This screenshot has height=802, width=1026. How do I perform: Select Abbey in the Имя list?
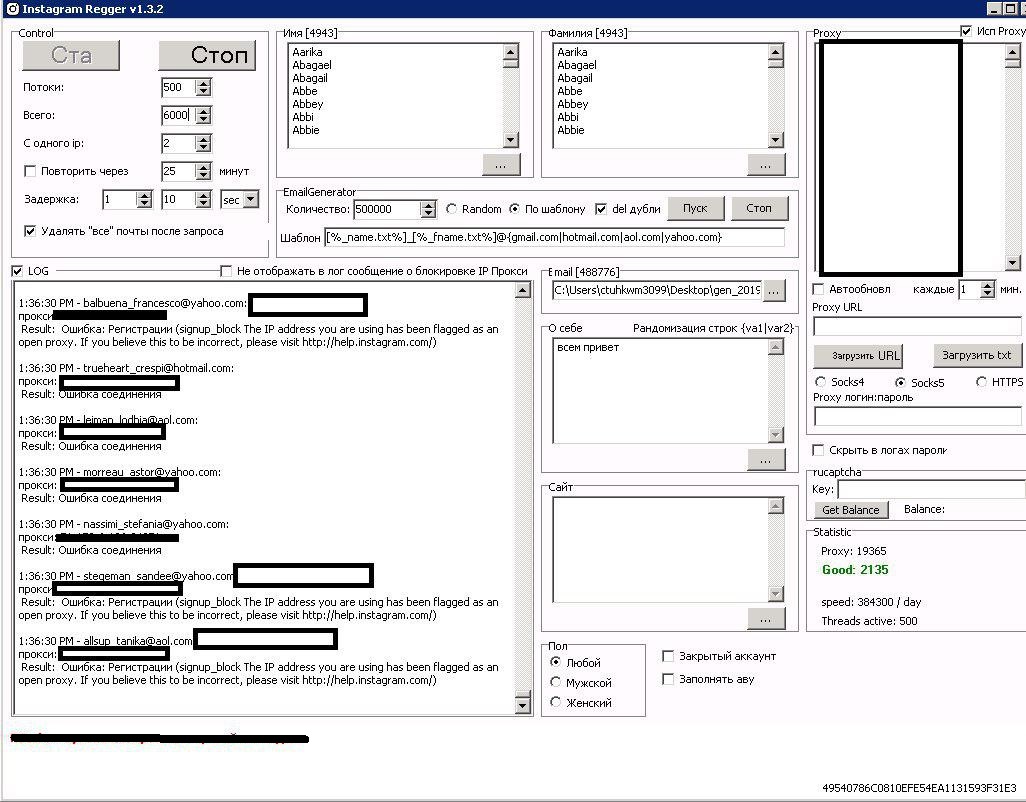pyautogui.click(x=308, y=104)
